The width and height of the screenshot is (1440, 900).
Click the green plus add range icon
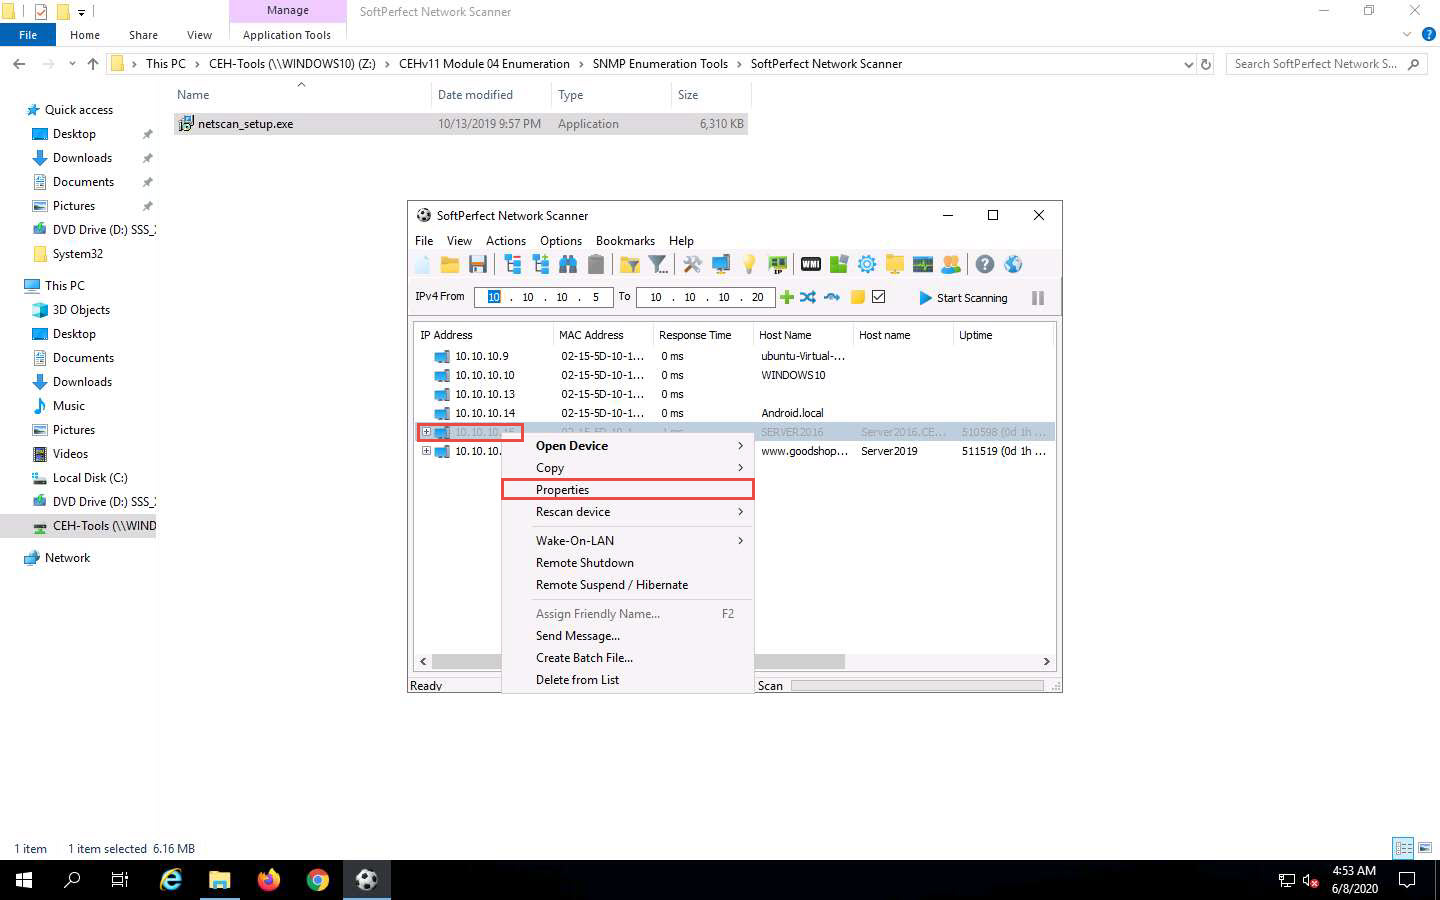click(x=787, y=297)
